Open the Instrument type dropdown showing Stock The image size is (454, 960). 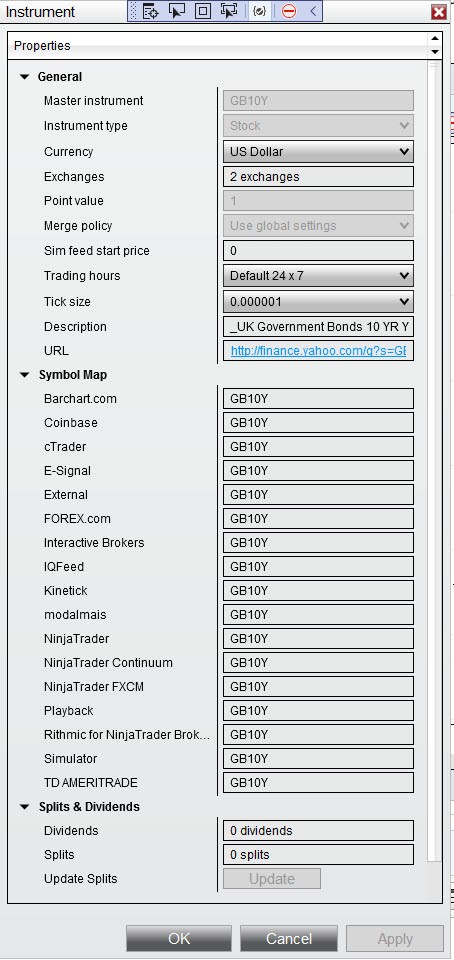click(x=318, y=126)
